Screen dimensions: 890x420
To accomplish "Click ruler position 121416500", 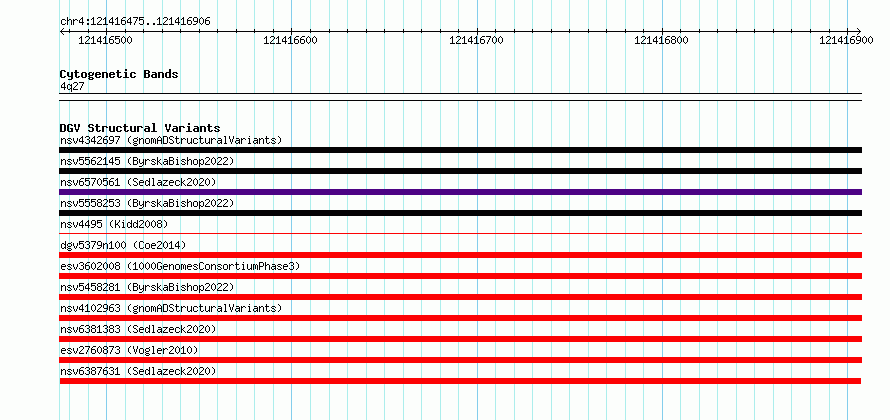I will (105, 40).
